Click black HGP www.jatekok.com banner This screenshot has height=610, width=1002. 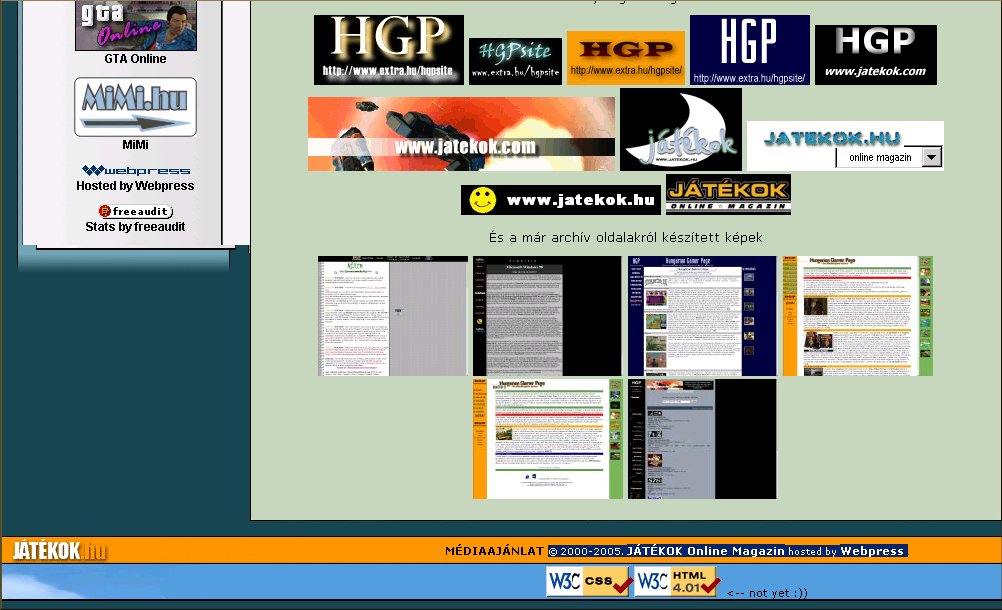875,55
